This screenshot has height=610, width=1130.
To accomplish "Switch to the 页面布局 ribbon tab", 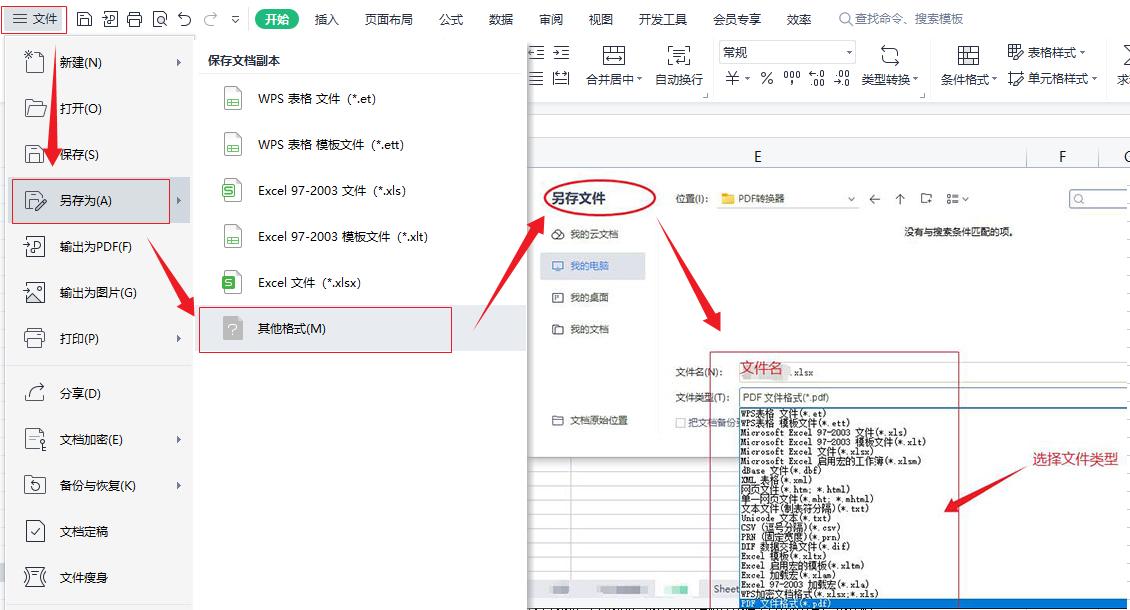I will tap(388, 19).
